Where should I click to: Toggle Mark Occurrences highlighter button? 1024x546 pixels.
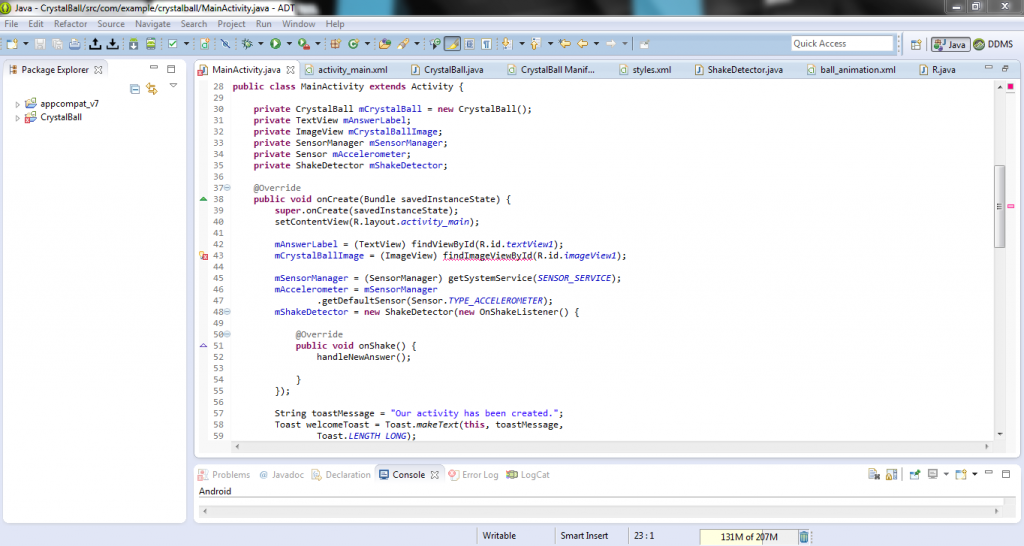tap(452, 44)
